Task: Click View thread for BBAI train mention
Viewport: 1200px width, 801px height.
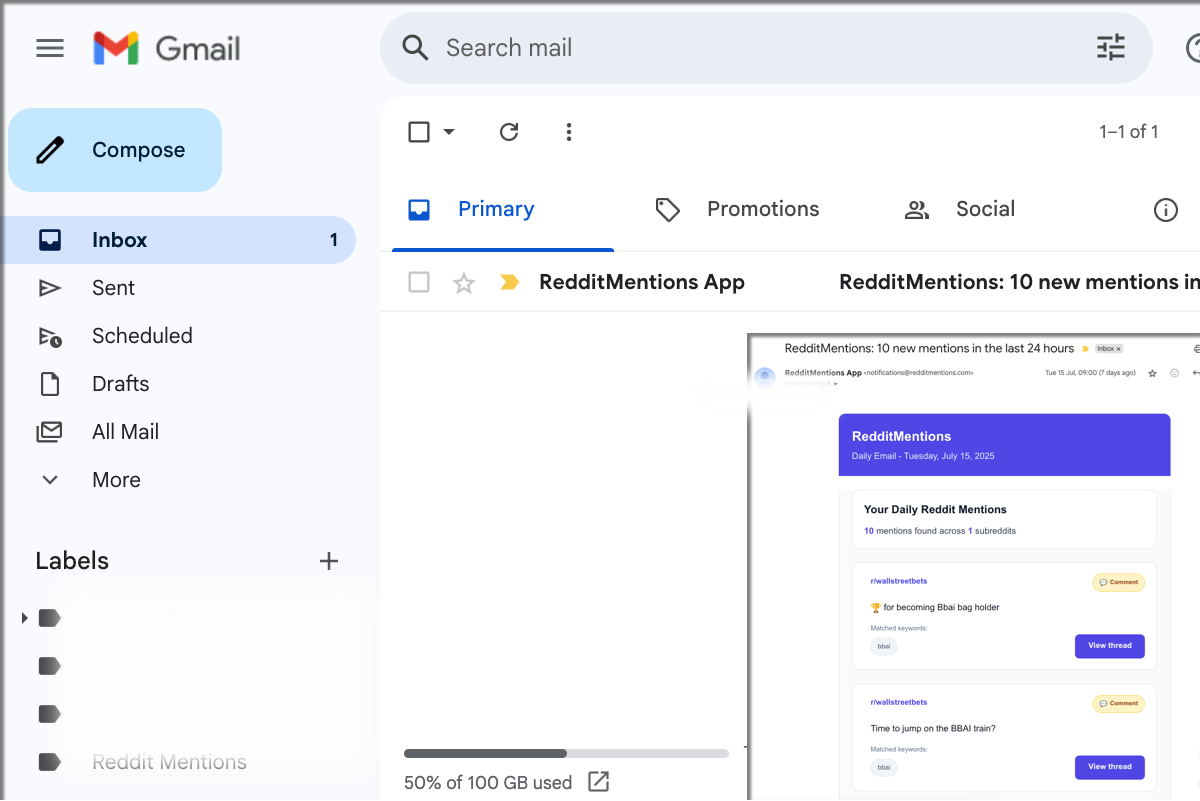Action: click(1110, 767)
